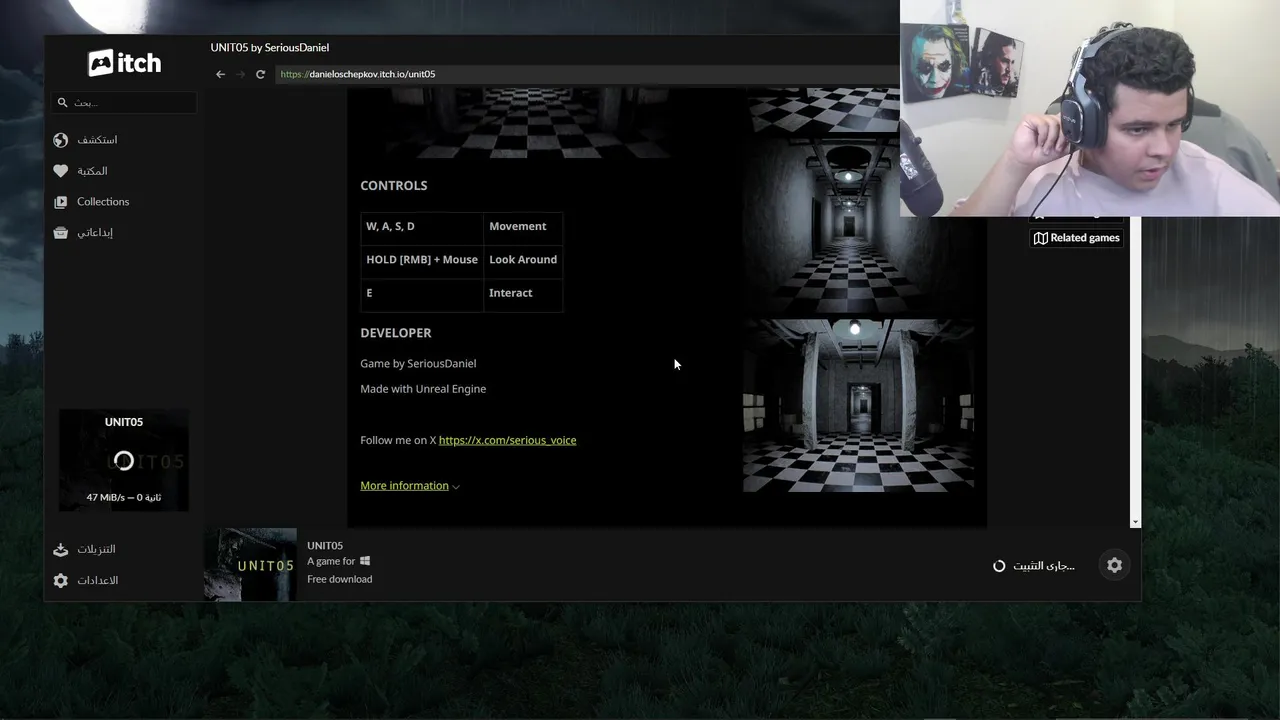Viewport: 1280px width, 720px height.
Task: Click the Movement table cell
Action: pyautogui.click(x=523, y=227)
